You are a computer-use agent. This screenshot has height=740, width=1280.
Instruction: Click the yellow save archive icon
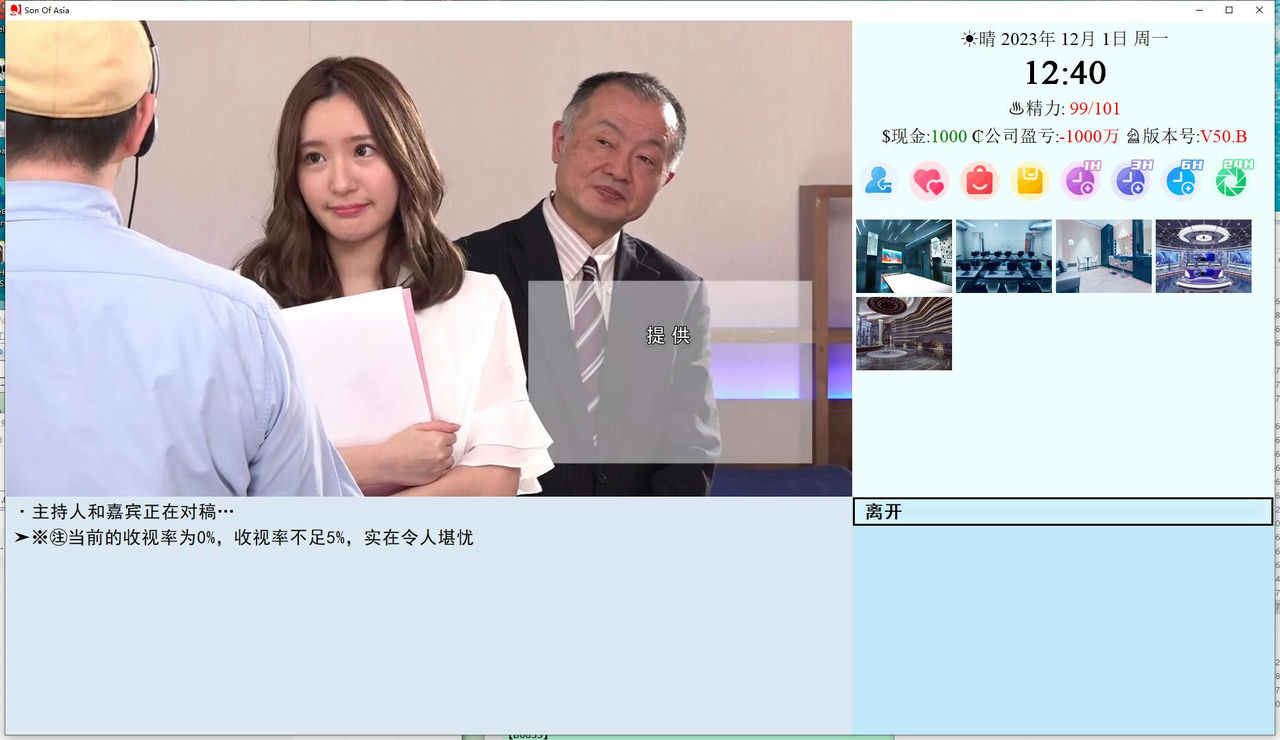pyautogui.click(x=1029, y=181)
